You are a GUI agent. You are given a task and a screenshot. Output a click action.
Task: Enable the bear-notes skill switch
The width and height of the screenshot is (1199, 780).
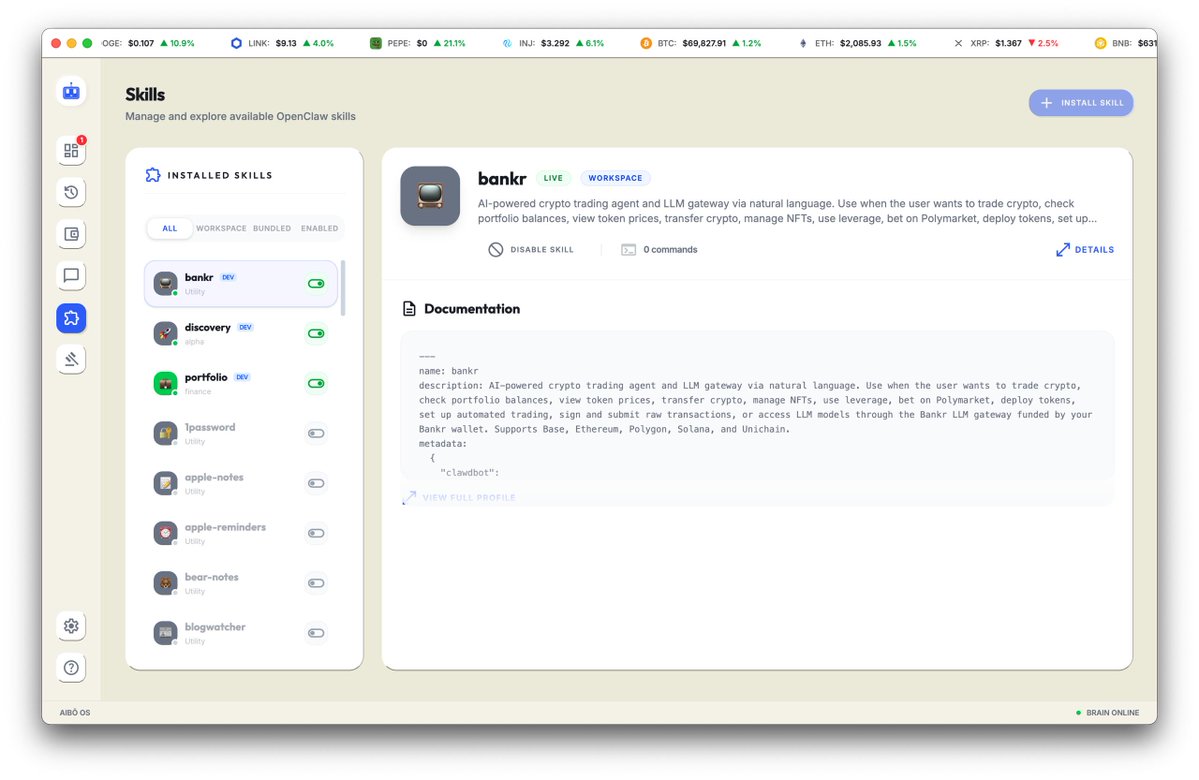[316, 583]
